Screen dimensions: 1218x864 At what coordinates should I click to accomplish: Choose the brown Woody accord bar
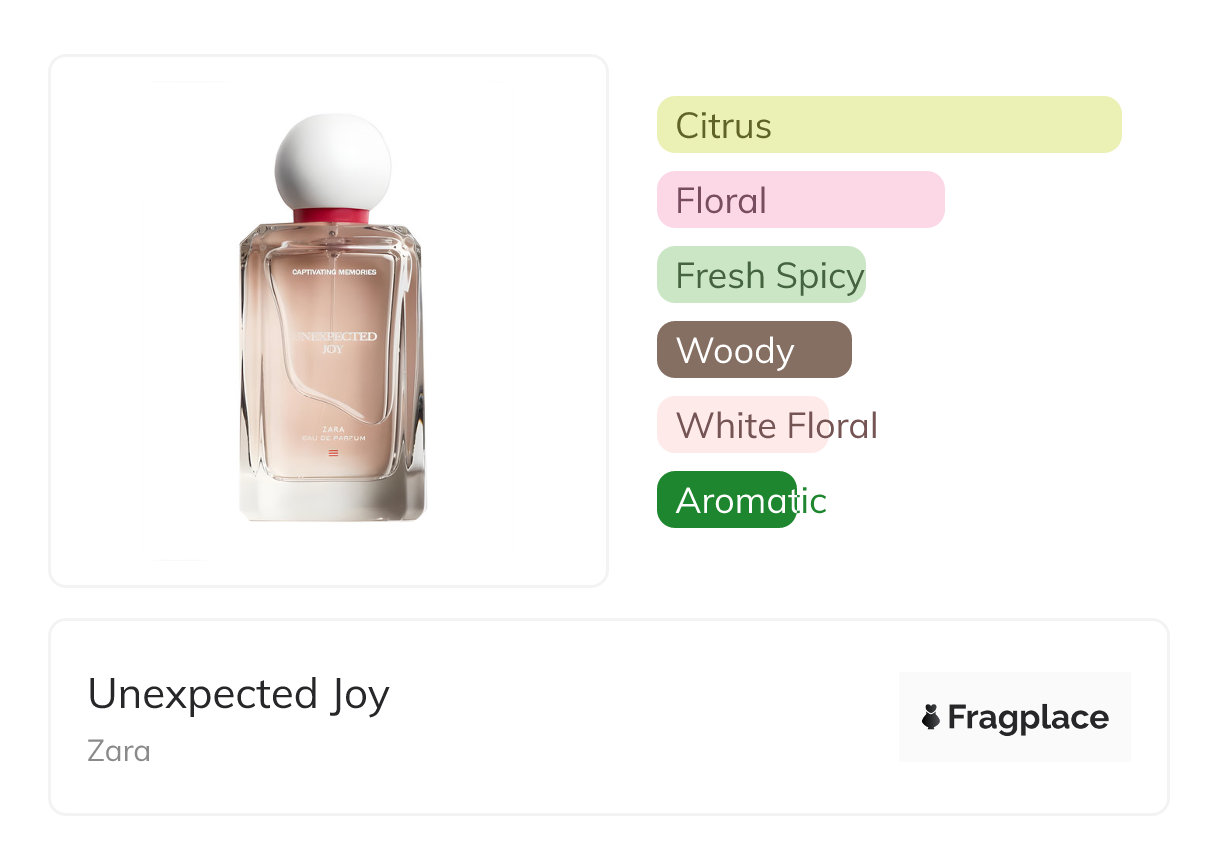pyautogui.click(x=754, y=350)
